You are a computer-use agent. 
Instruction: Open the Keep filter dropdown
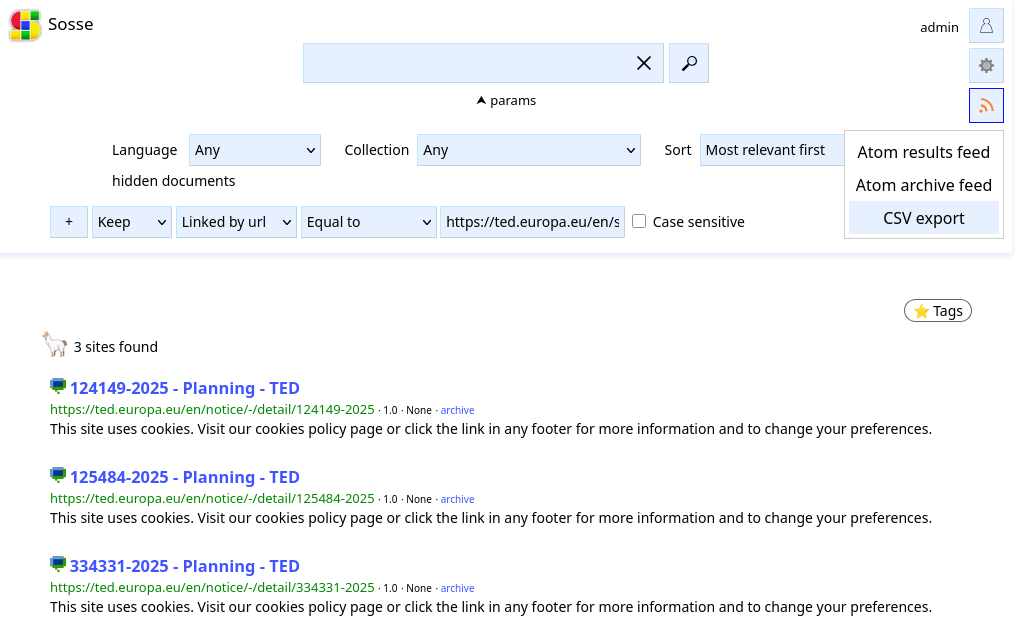pyautogui.click(x=132, y=222)
